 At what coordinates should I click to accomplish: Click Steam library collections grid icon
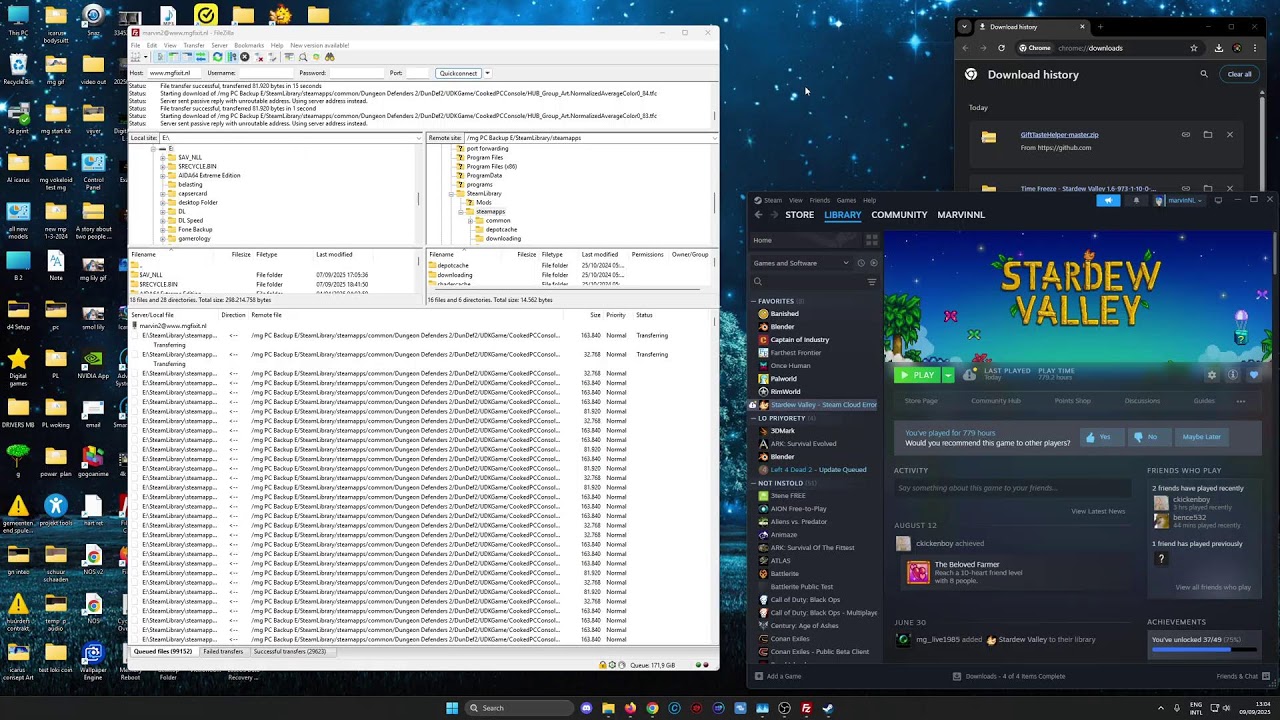872,240
